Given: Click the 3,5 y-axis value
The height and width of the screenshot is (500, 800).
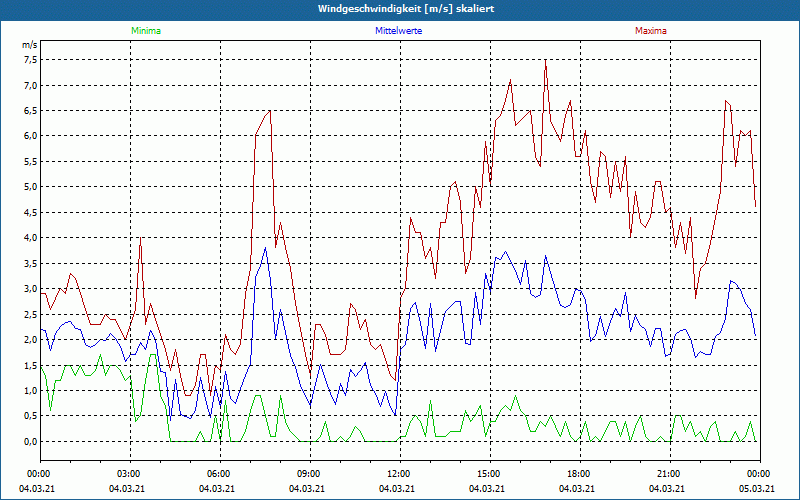Looking at the screenshot, I should pos(31,263).
